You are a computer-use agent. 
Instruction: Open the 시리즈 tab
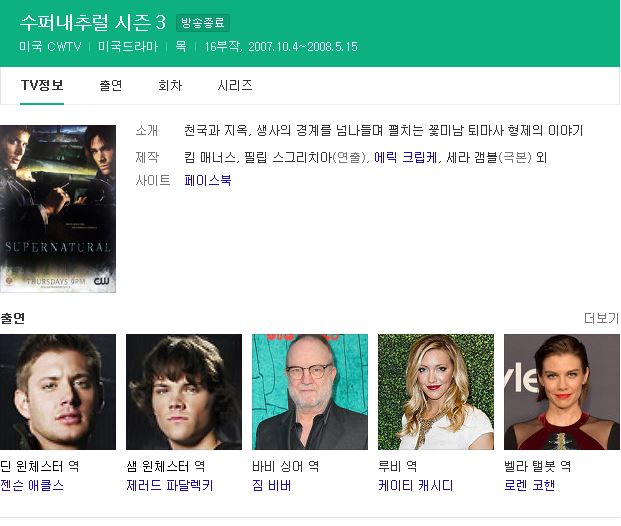click(234, 86)
